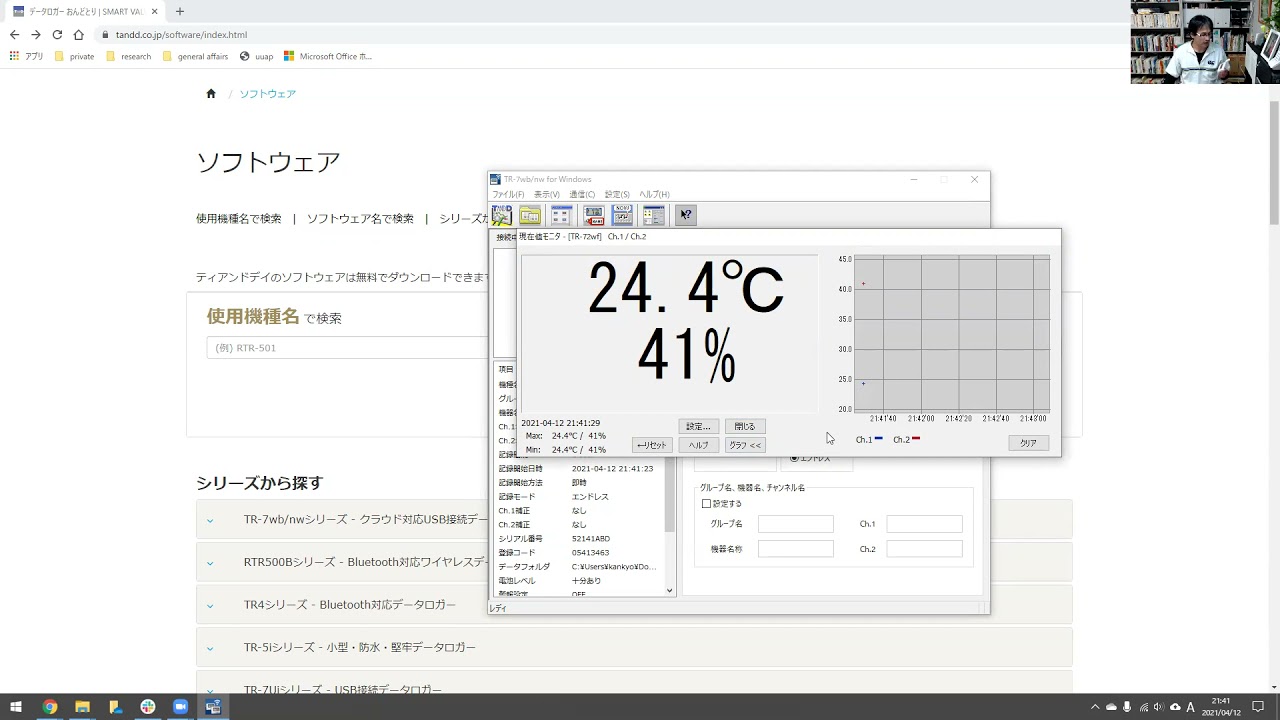Click the T&D graph toolbar icon
The width and height of the screenshot is (1280, 720).
[502, 215]
